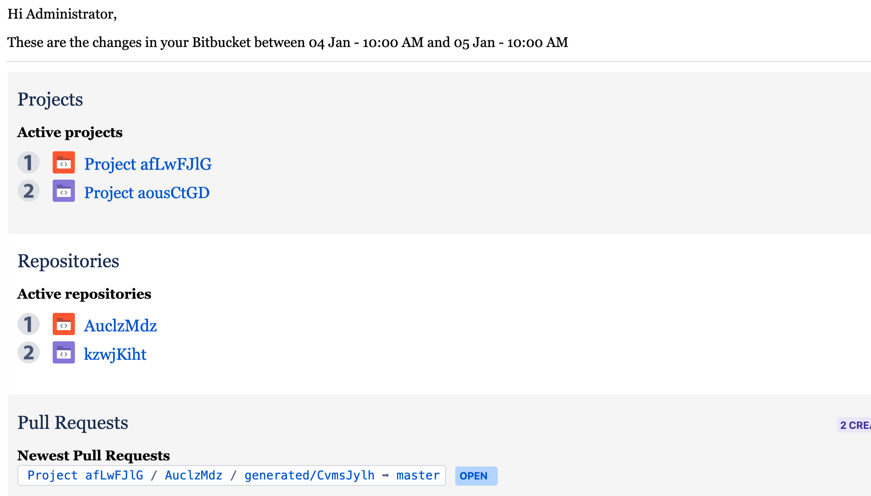
Task: Click the Pull Requests section heading
Action: point(73,423)
